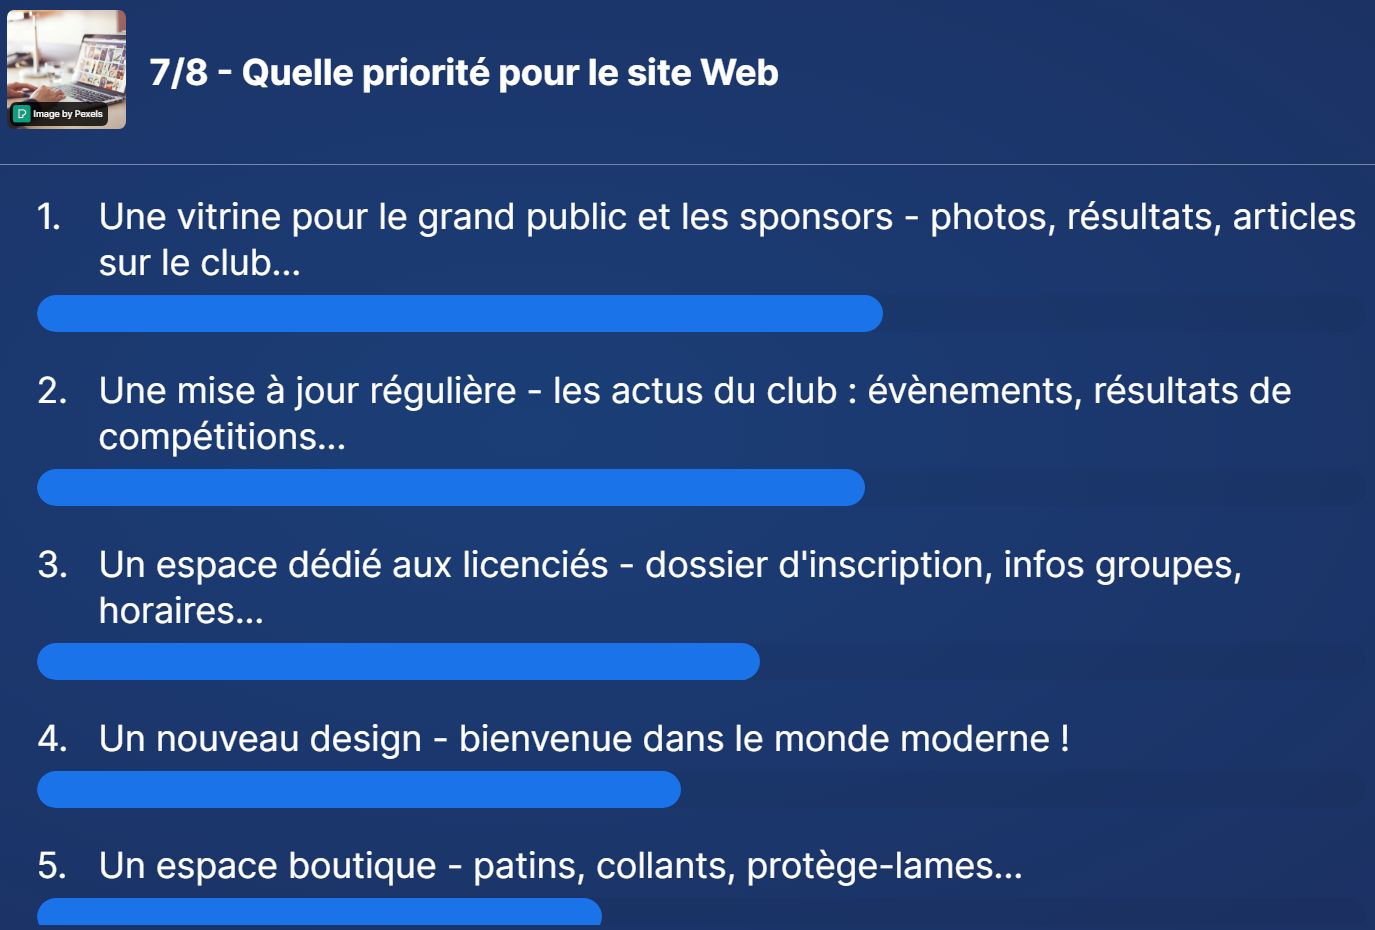1375x930 pixels.
Task: Click the green Pexels logo icon
Action: click(x=22, y=114)
